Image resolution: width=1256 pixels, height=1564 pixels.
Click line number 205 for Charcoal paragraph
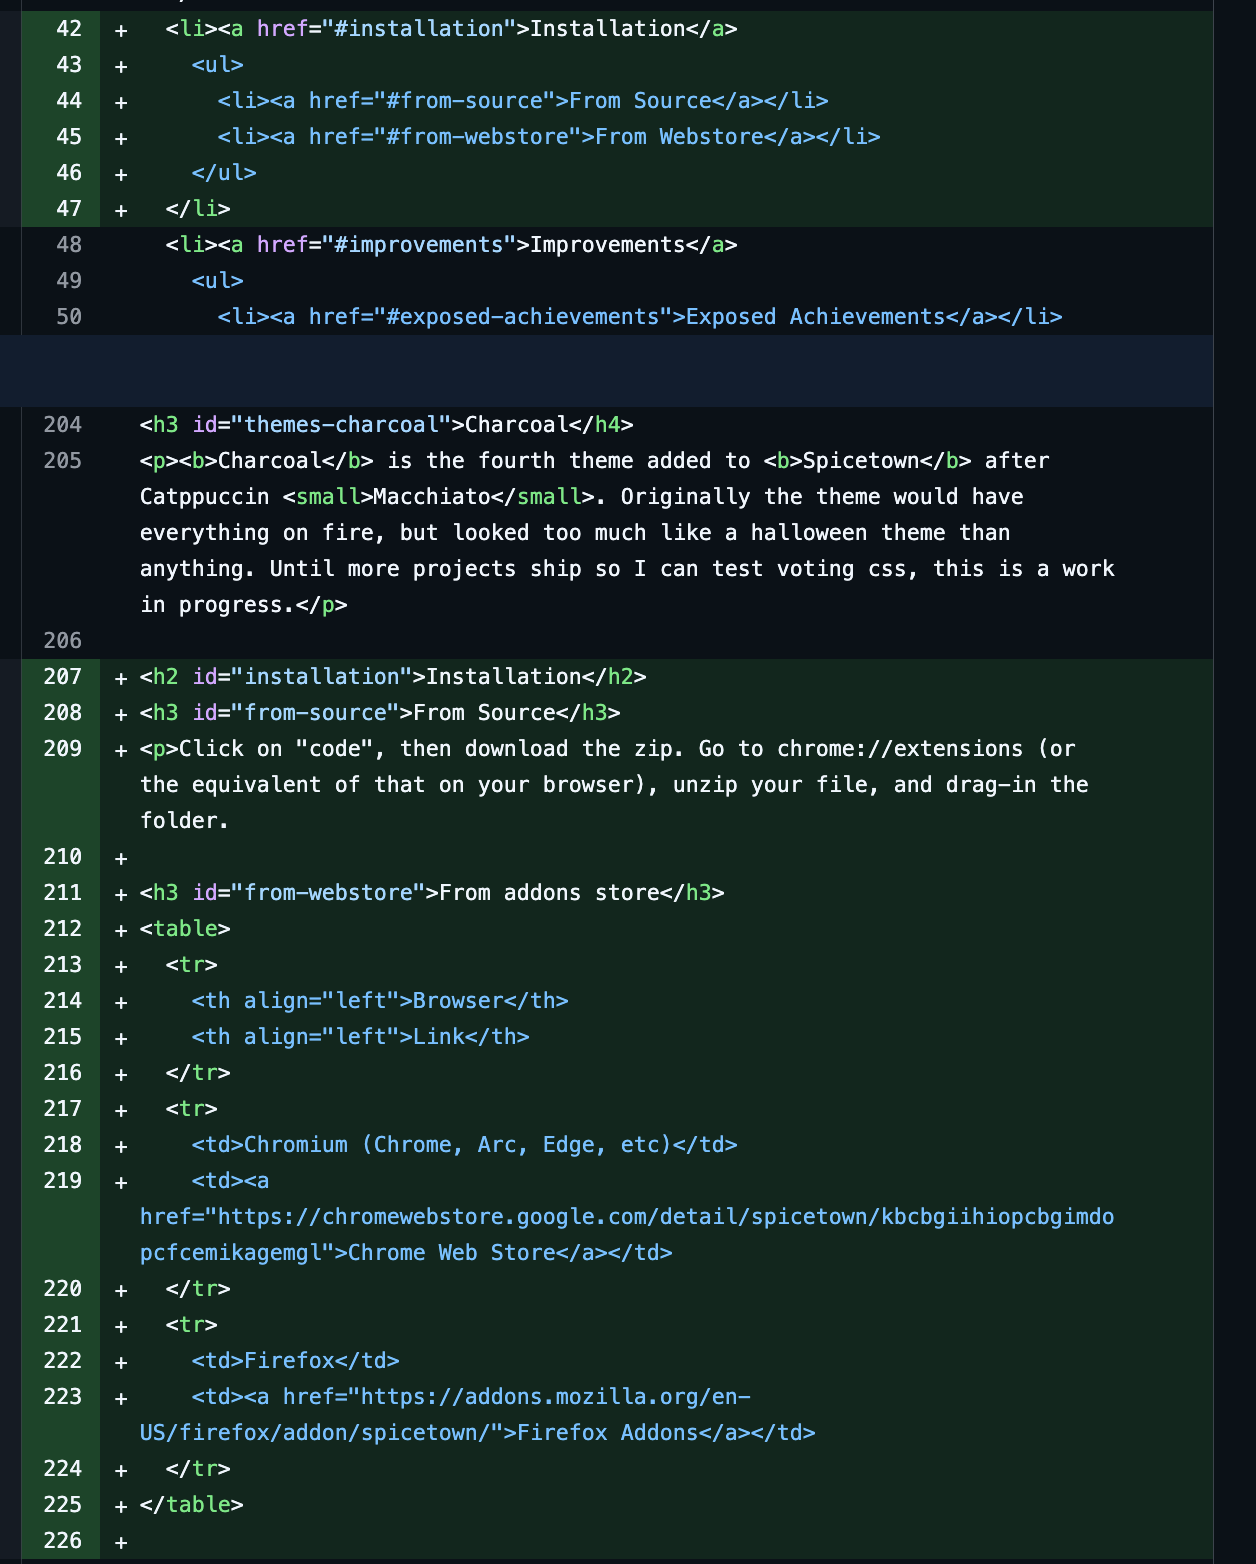[x=63, y=461]
